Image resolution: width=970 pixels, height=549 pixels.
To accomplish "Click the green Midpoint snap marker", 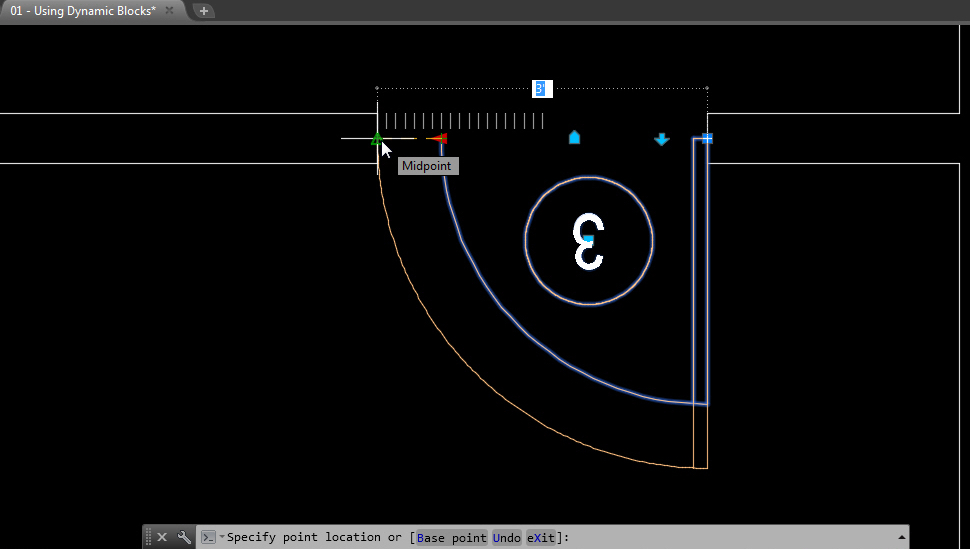I will click(377, 139).
